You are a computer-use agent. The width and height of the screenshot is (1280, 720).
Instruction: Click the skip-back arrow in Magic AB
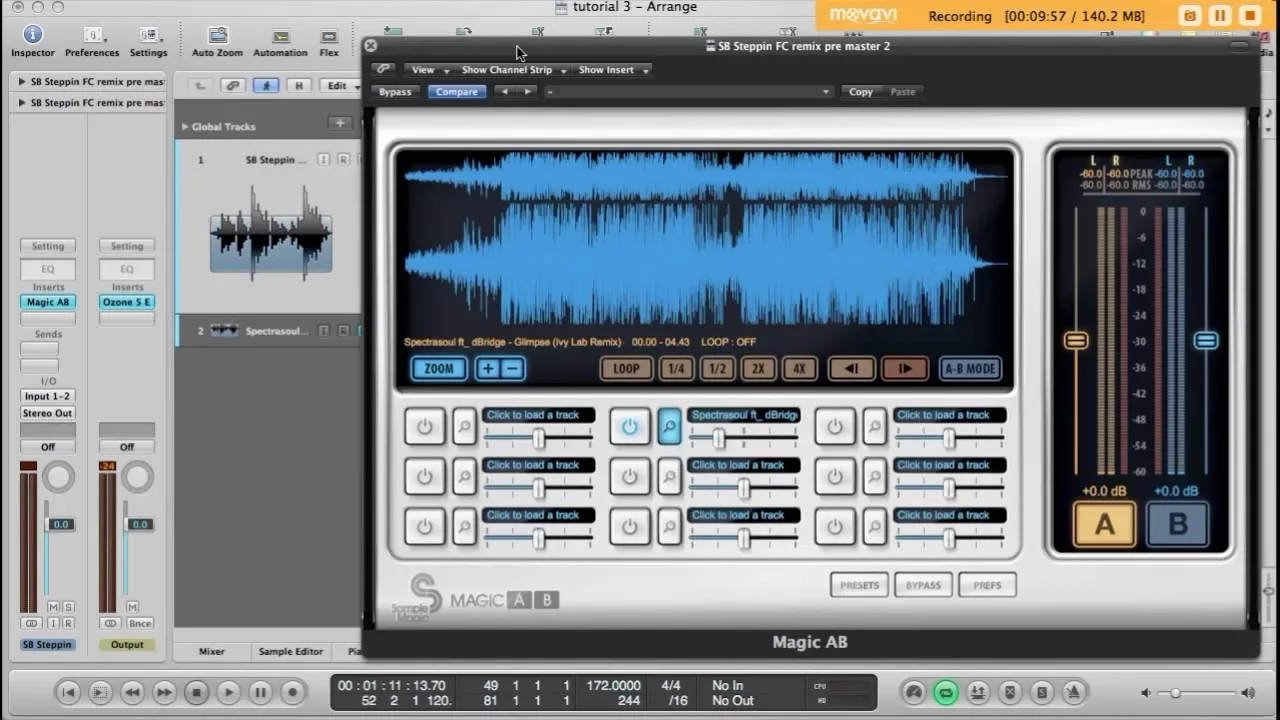pyautogui.click(x=851, y=369)
